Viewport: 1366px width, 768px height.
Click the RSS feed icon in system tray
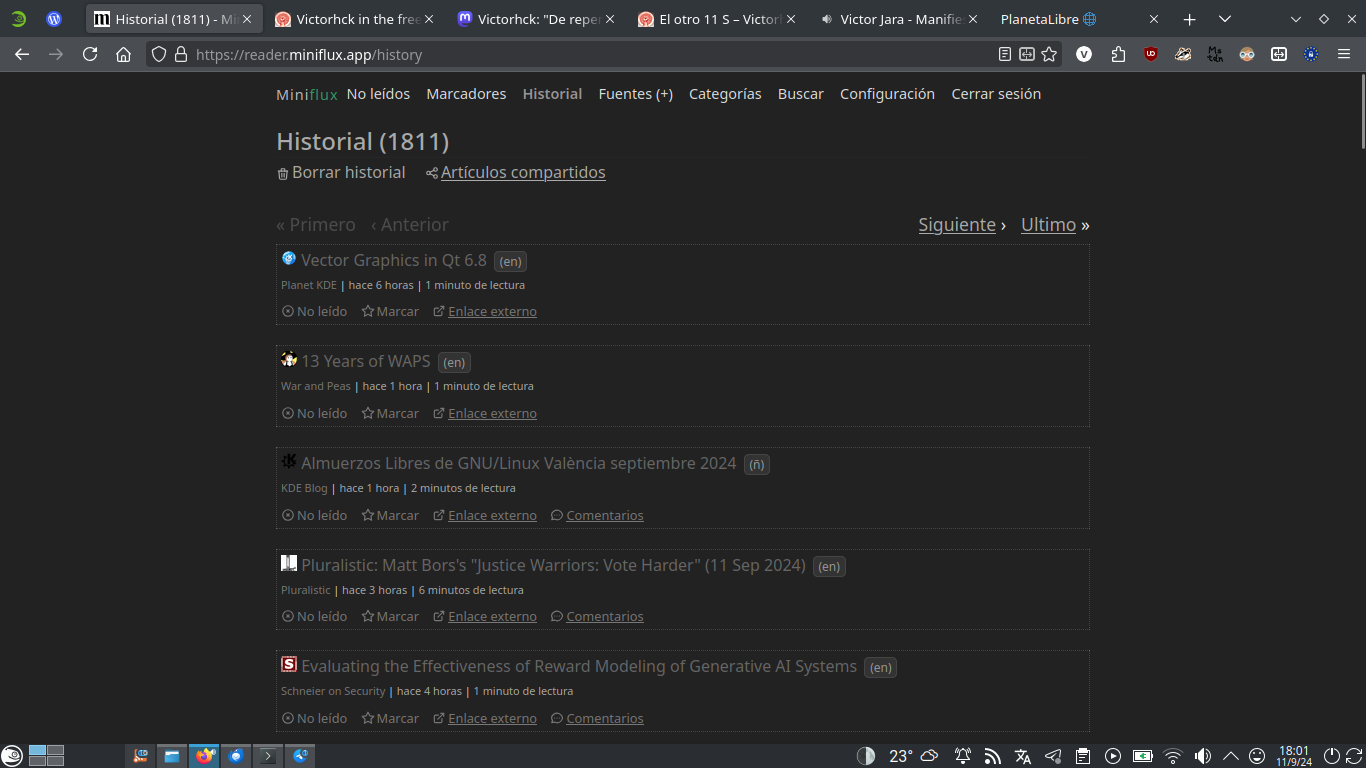coord(992,756)
